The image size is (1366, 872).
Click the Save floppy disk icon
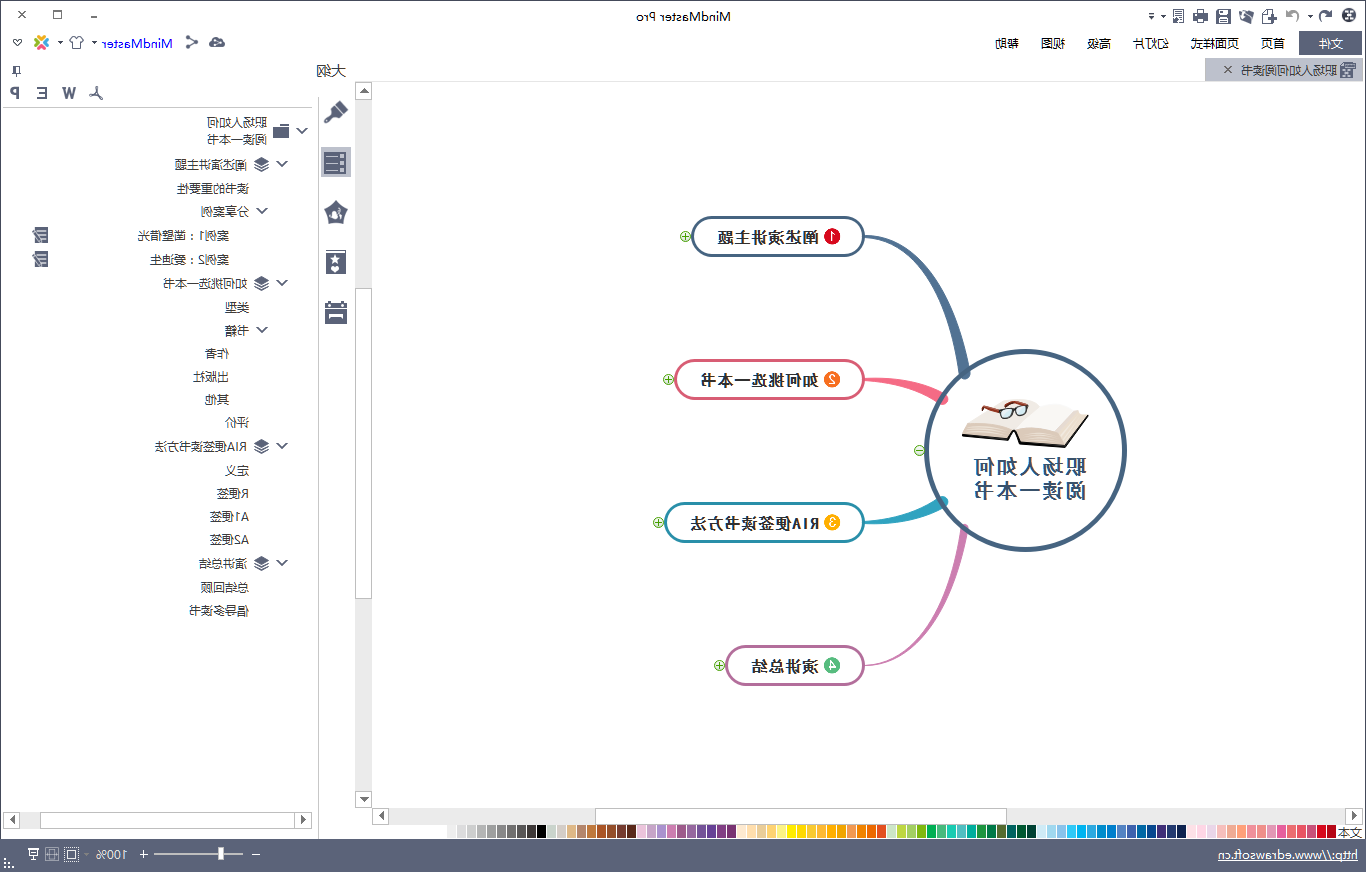1223,16
